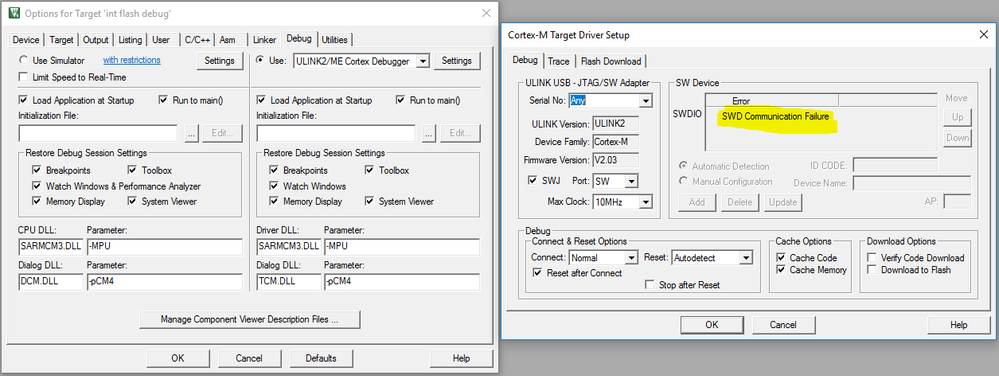Browse for debugger initialization file (...)

(429, 133)
